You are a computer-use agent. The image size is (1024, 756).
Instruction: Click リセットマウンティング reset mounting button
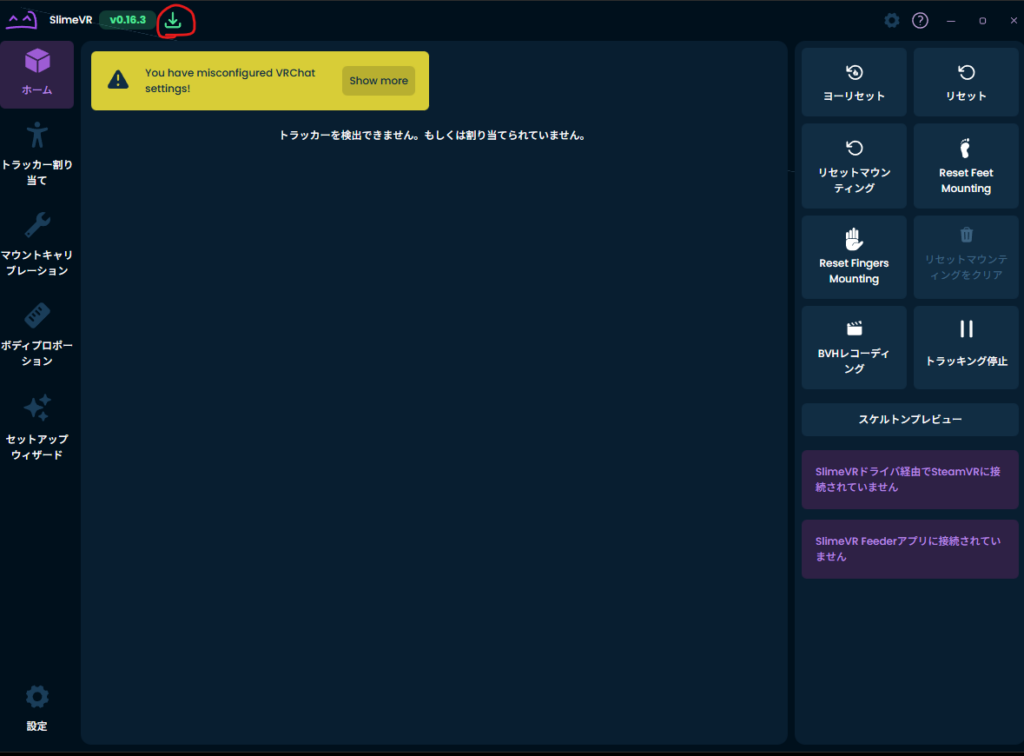click(x=854, y=165)
